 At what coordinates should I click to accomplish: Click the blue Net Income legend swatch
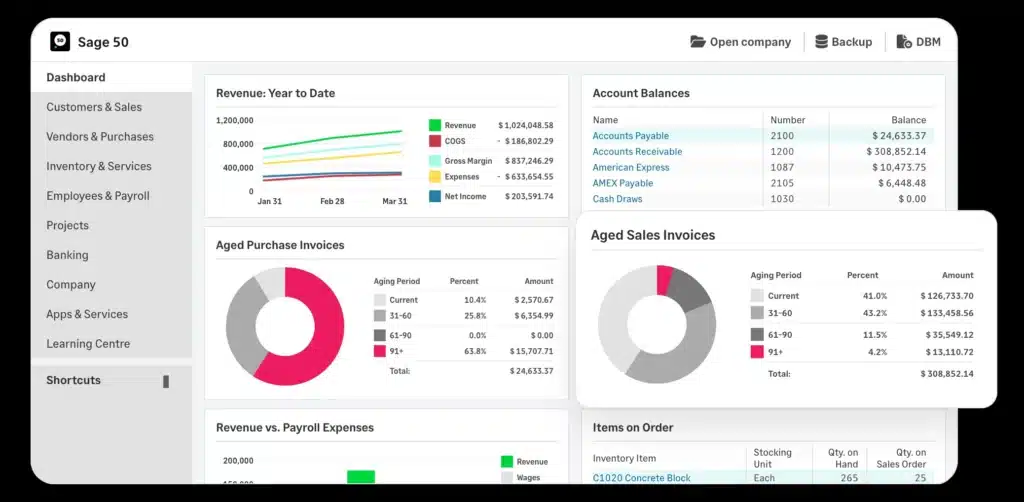click(435, 196)
